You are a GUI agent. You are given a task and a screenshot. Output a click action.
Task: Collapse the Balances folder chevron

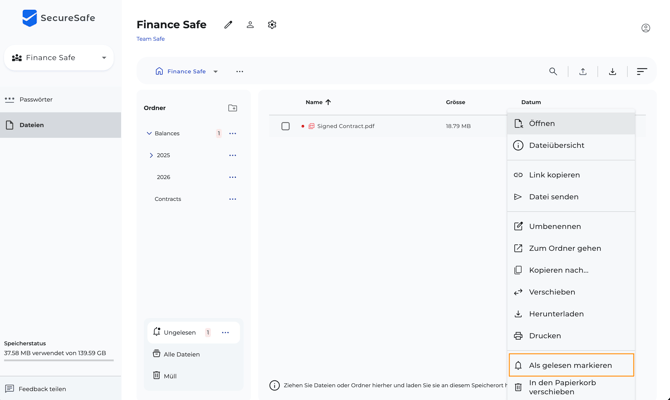tap(149, 133)
